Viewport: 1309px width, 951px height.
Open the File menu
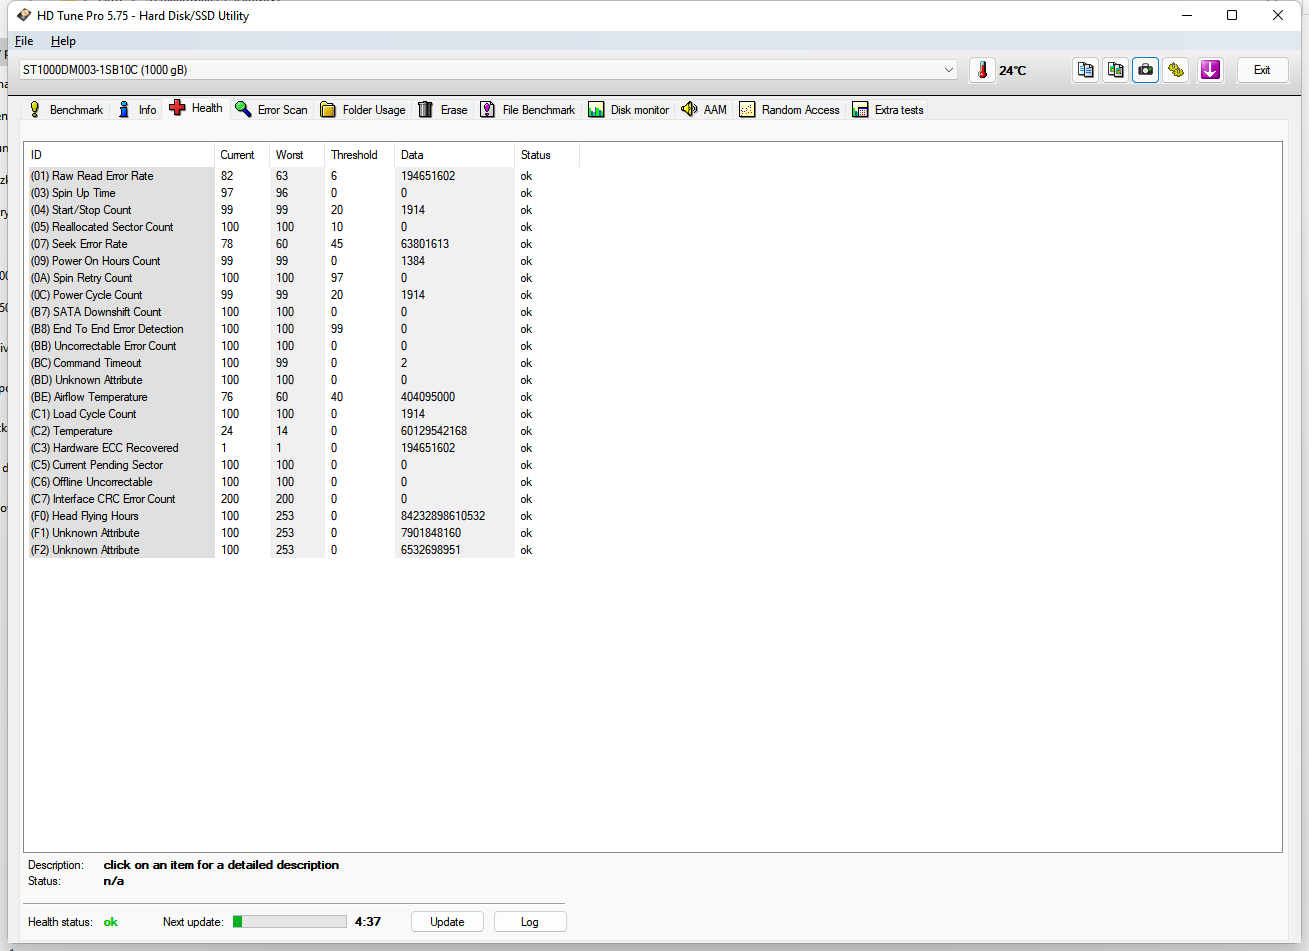24,41
